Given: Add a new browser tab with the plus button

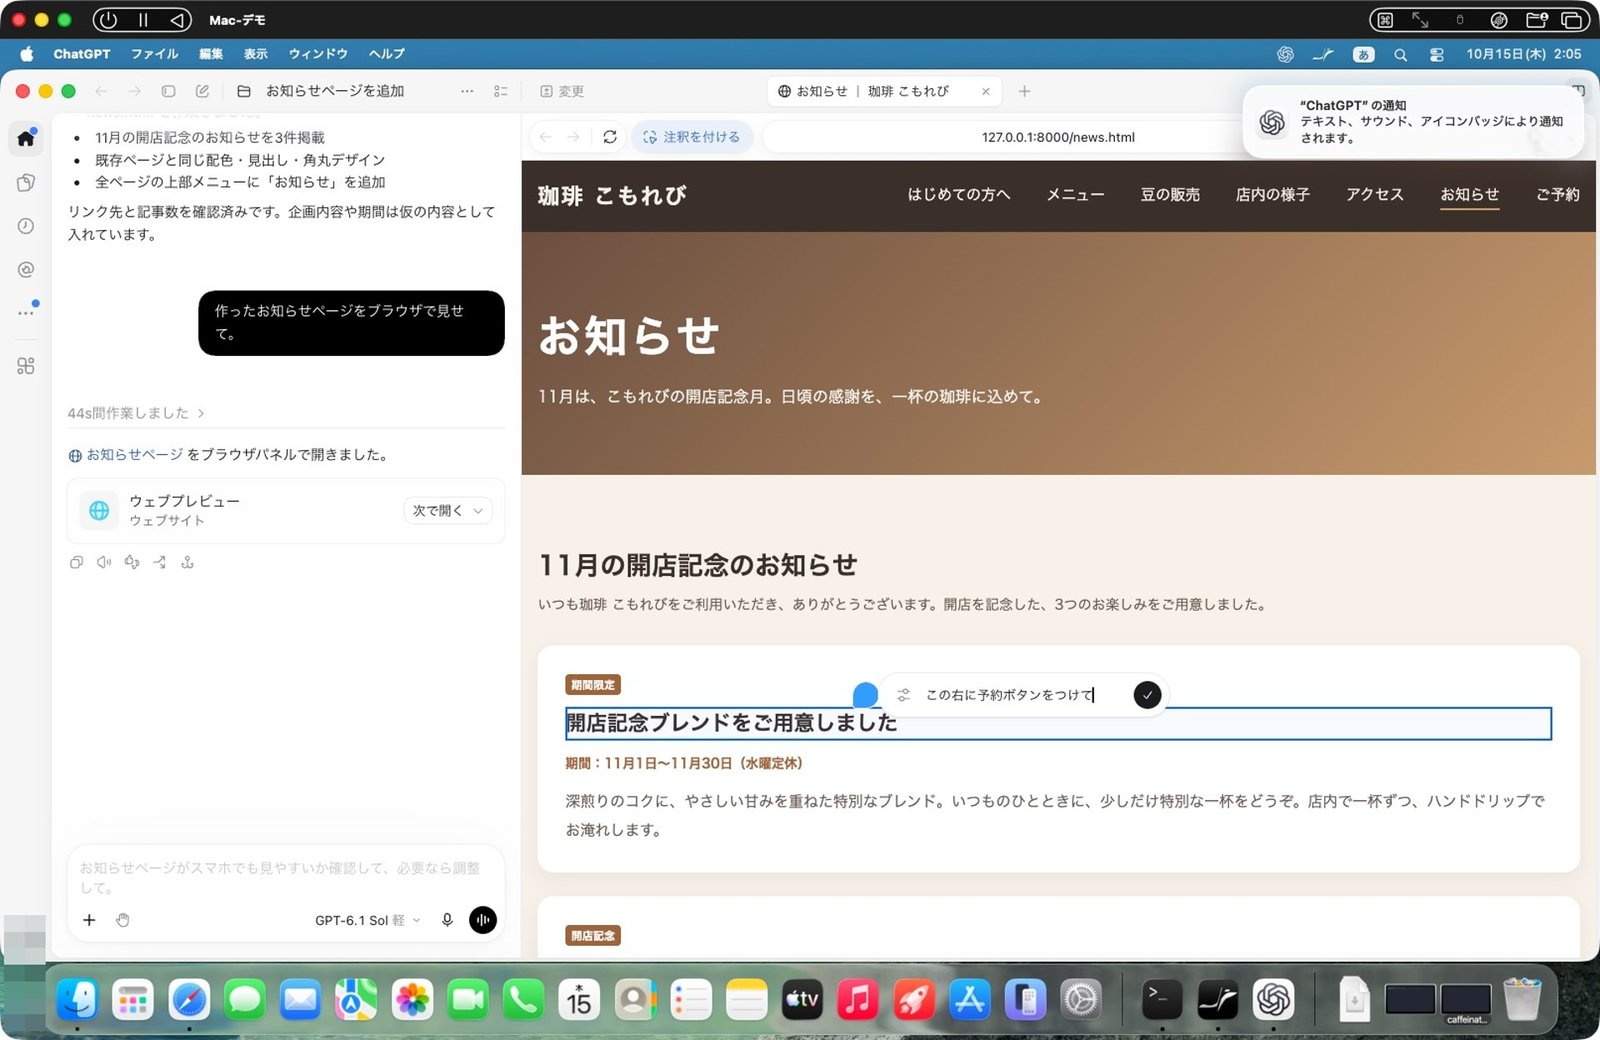Looking at the screenshot, I should [1024, 91].
